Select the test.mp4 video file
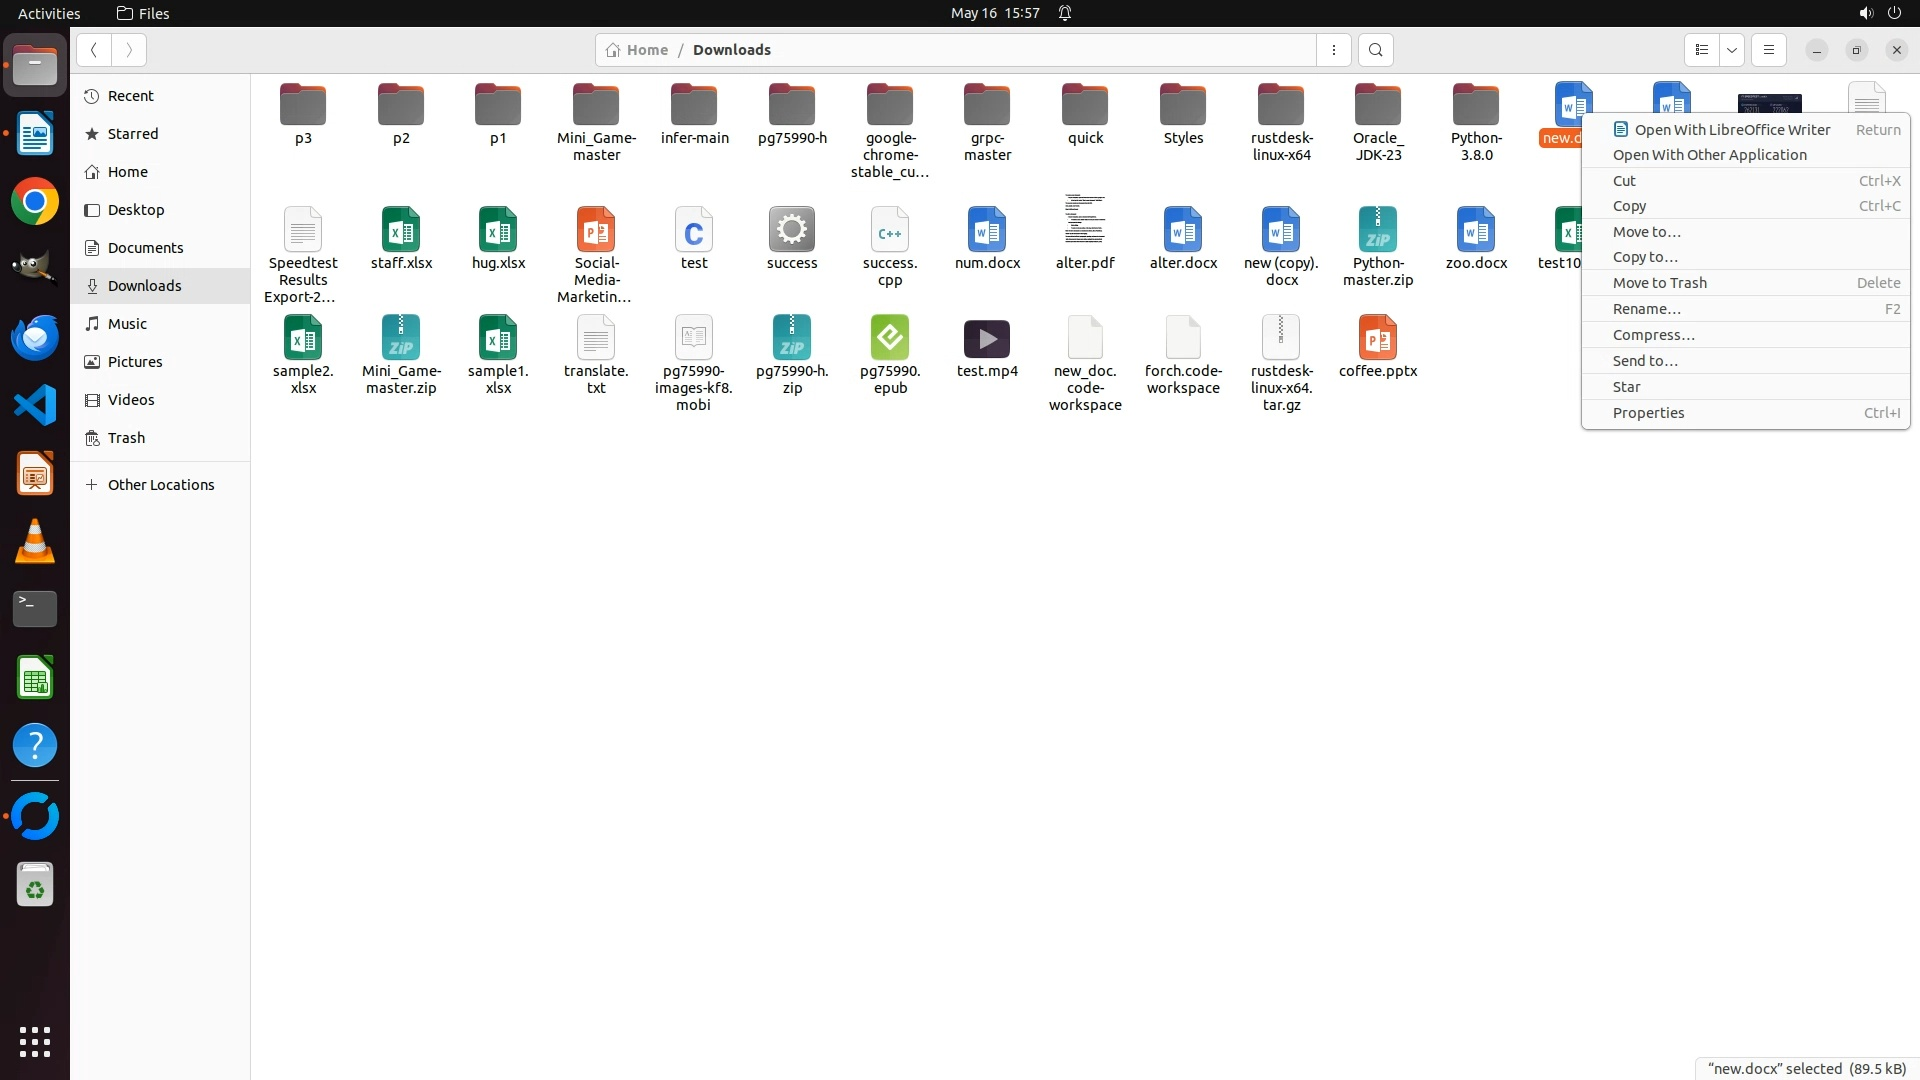The width and height of the screenshot is (1920, 1080). click(x=986, y=340)
